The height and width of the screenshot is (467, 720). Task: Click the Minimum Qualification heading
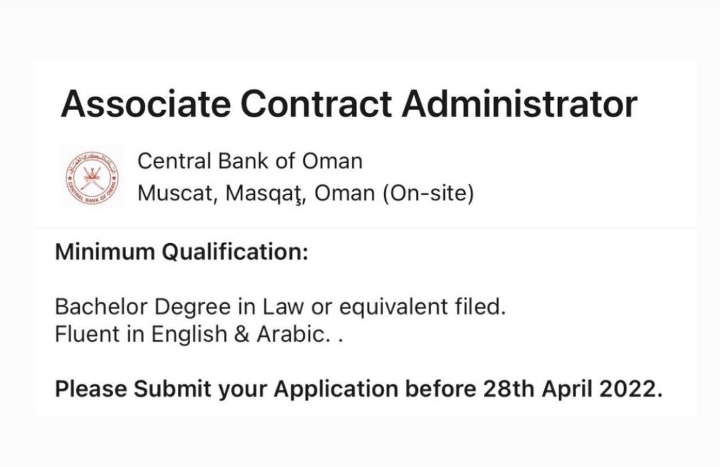[181, 252]
